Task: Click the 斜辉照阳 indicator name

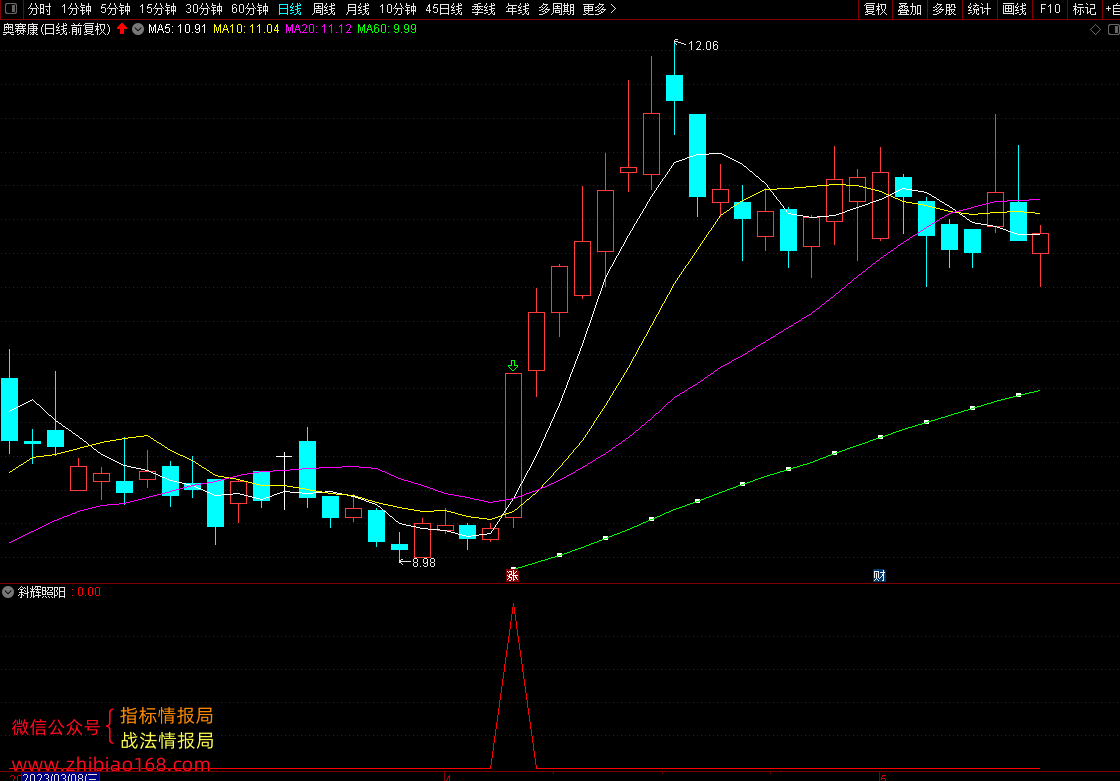Action: [41, 592]
